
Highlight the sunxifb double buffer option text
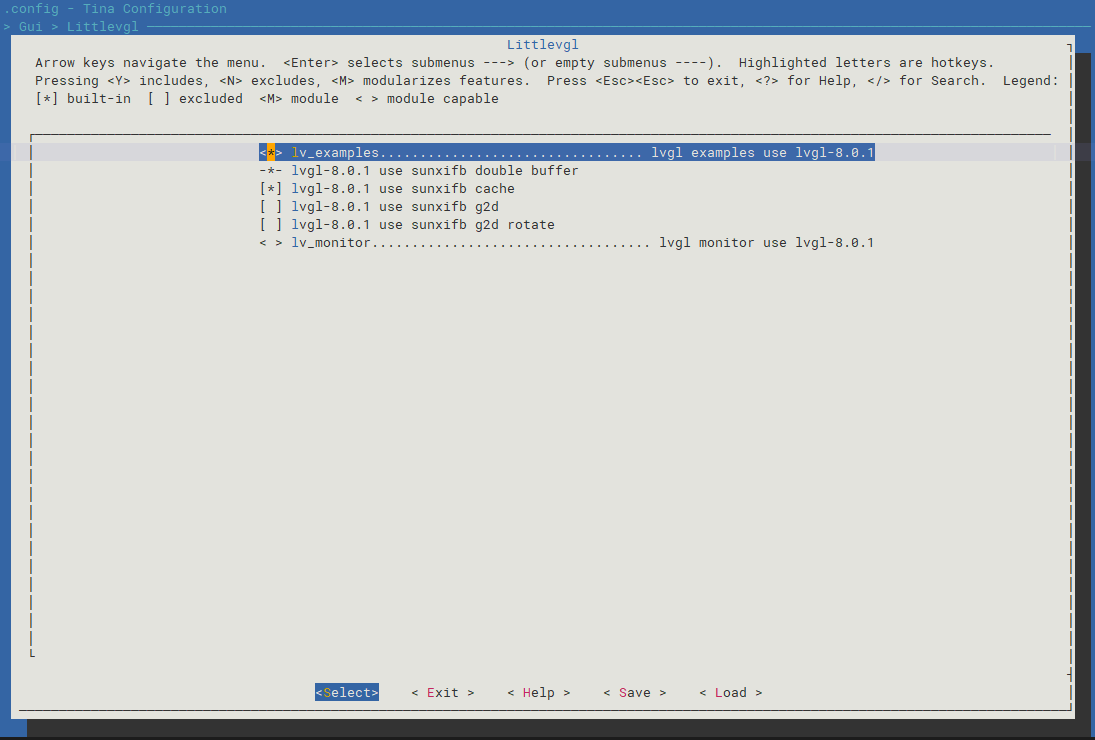[434, 171]
